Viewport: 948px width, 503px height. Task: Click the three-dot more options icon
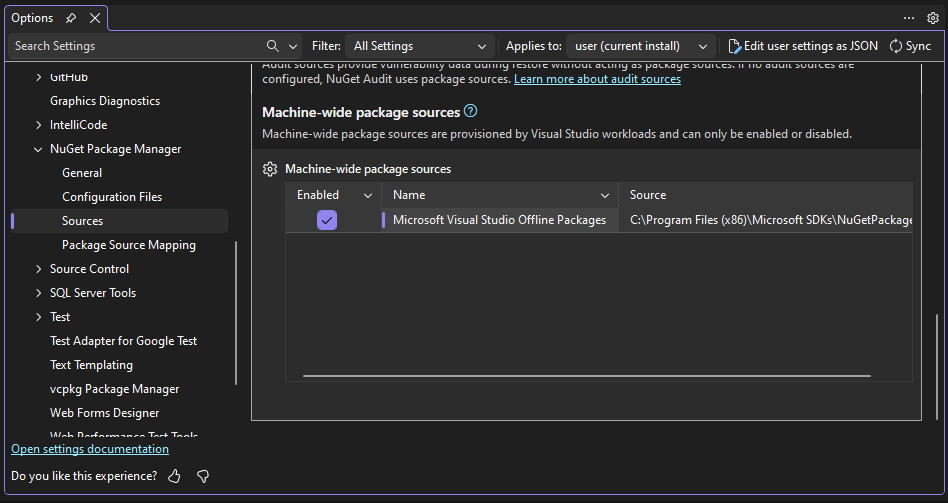909,18
